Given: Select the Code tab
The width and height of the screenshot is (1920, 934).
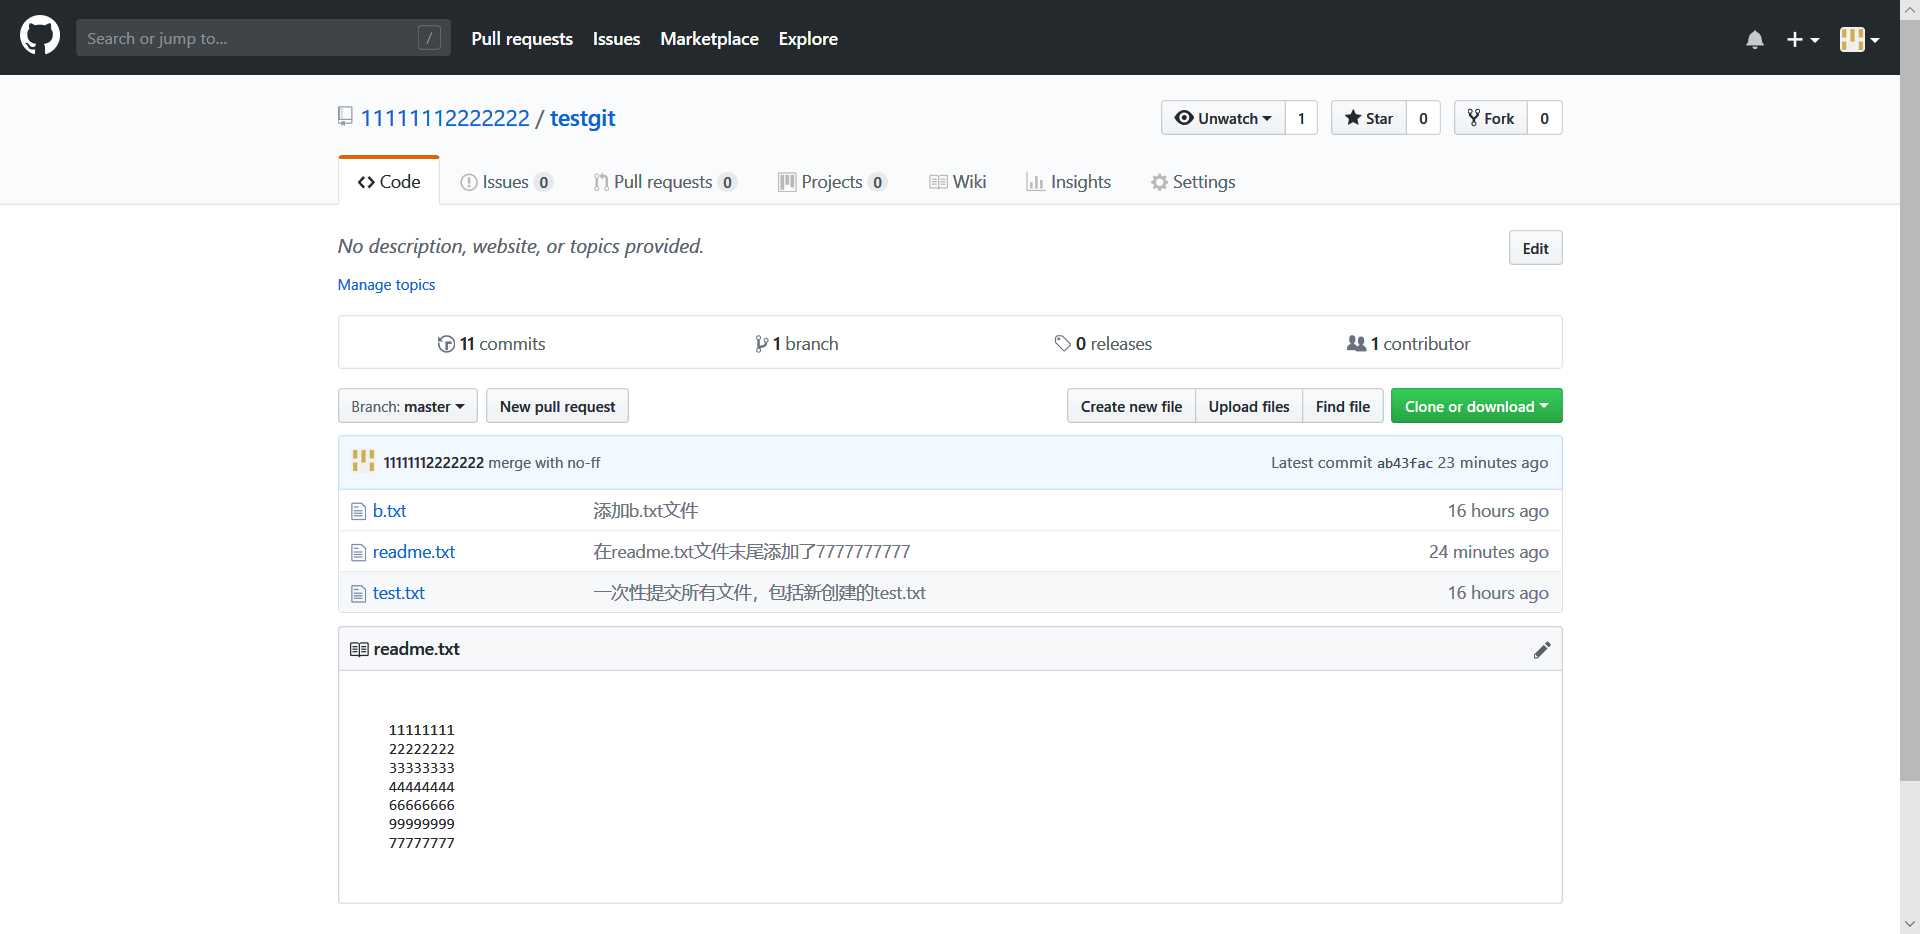Looking at the screenshot, I should click(x=389, y=181).
